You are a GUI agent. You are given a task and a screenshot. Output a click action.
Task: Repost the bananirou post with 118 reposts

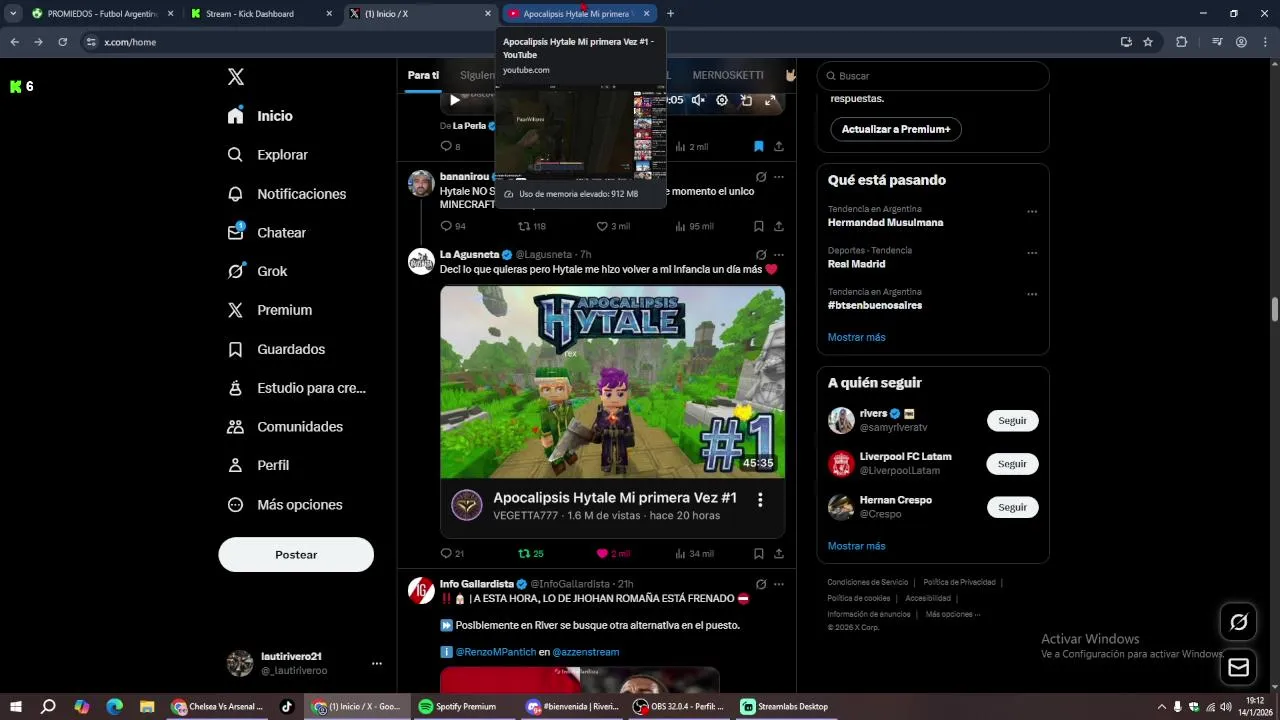[x=531, y=226]
